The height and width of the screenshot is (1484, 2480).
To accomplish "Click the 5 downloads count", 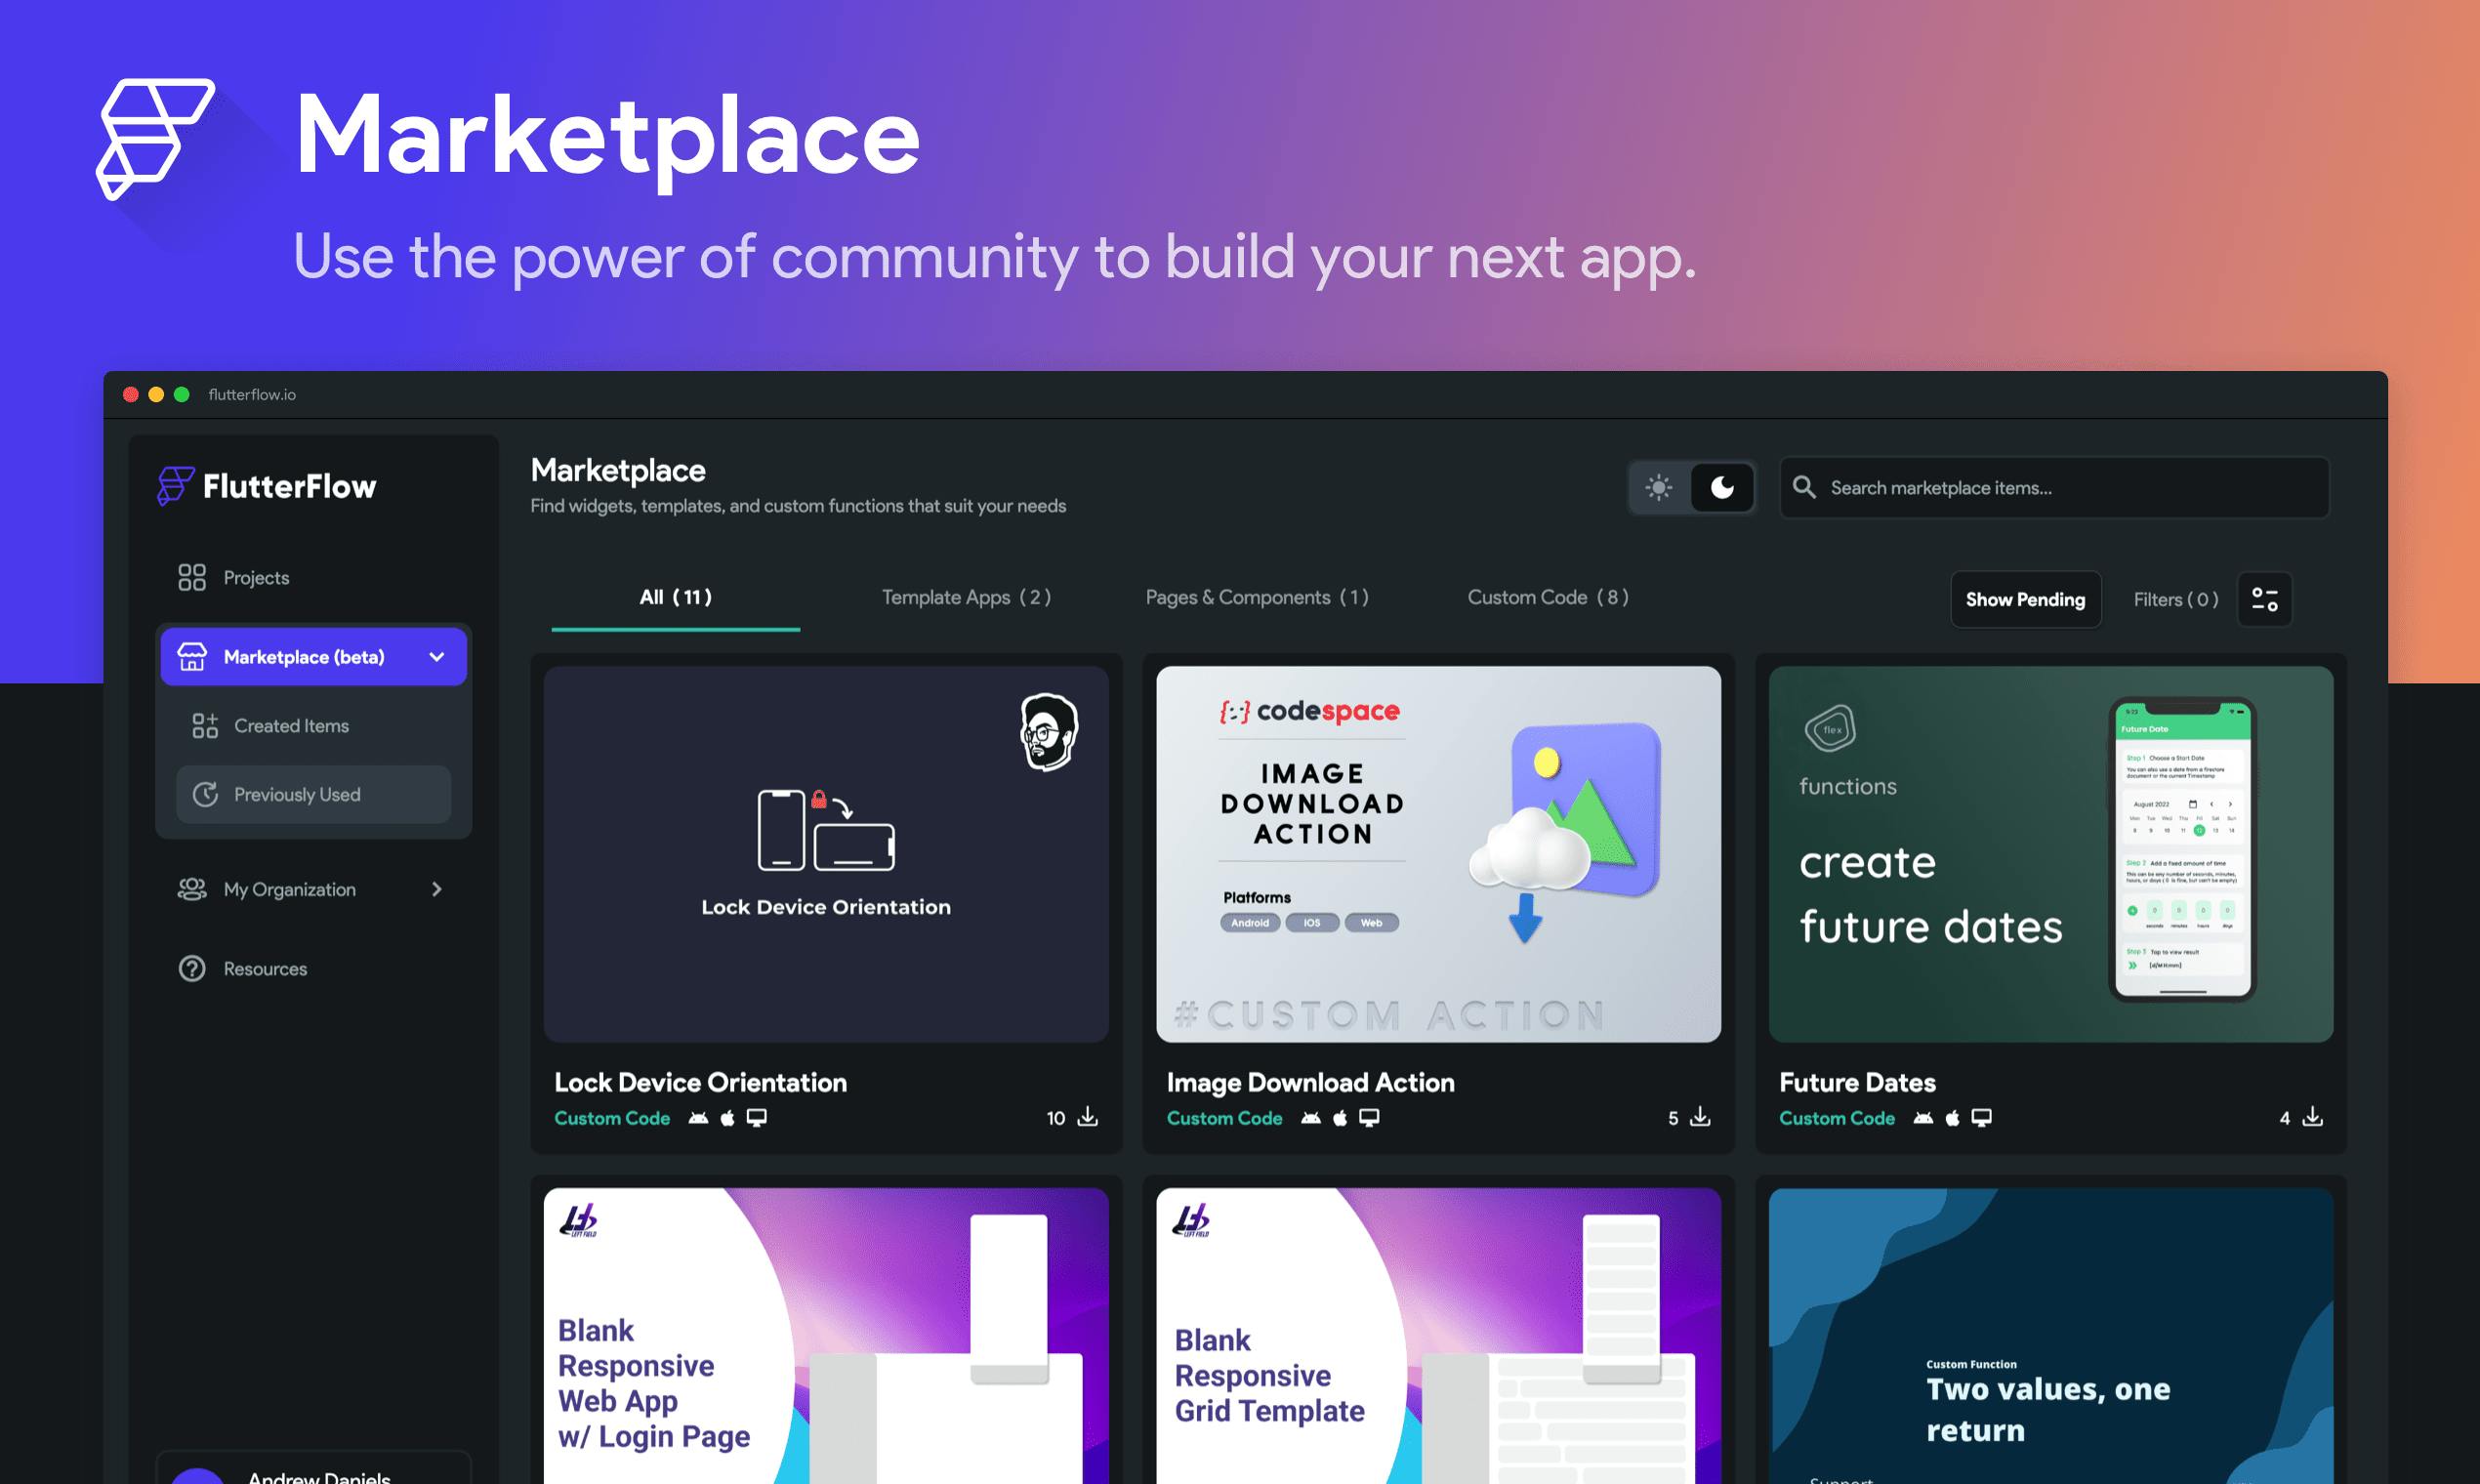I will coord(1673,1118).
